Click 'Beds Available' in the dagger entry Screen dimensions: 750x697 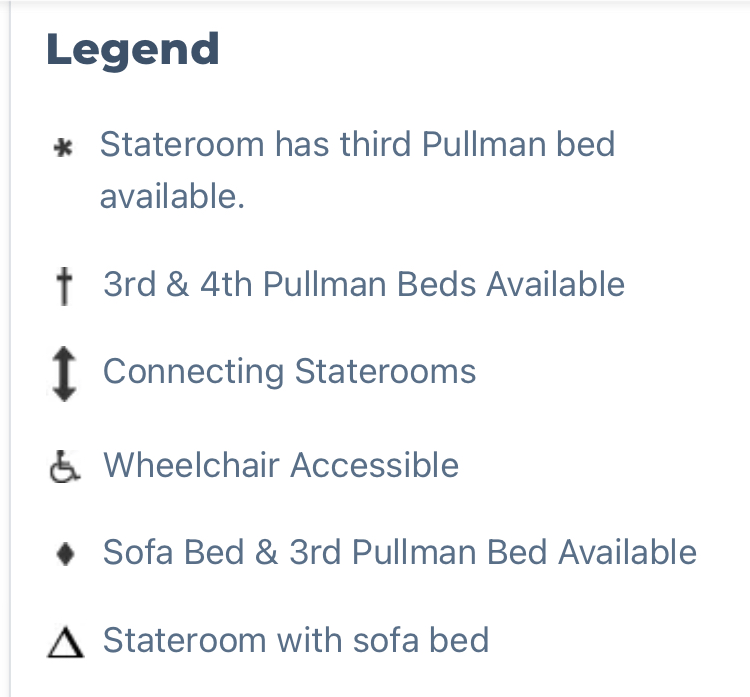[x=511, y=284]
